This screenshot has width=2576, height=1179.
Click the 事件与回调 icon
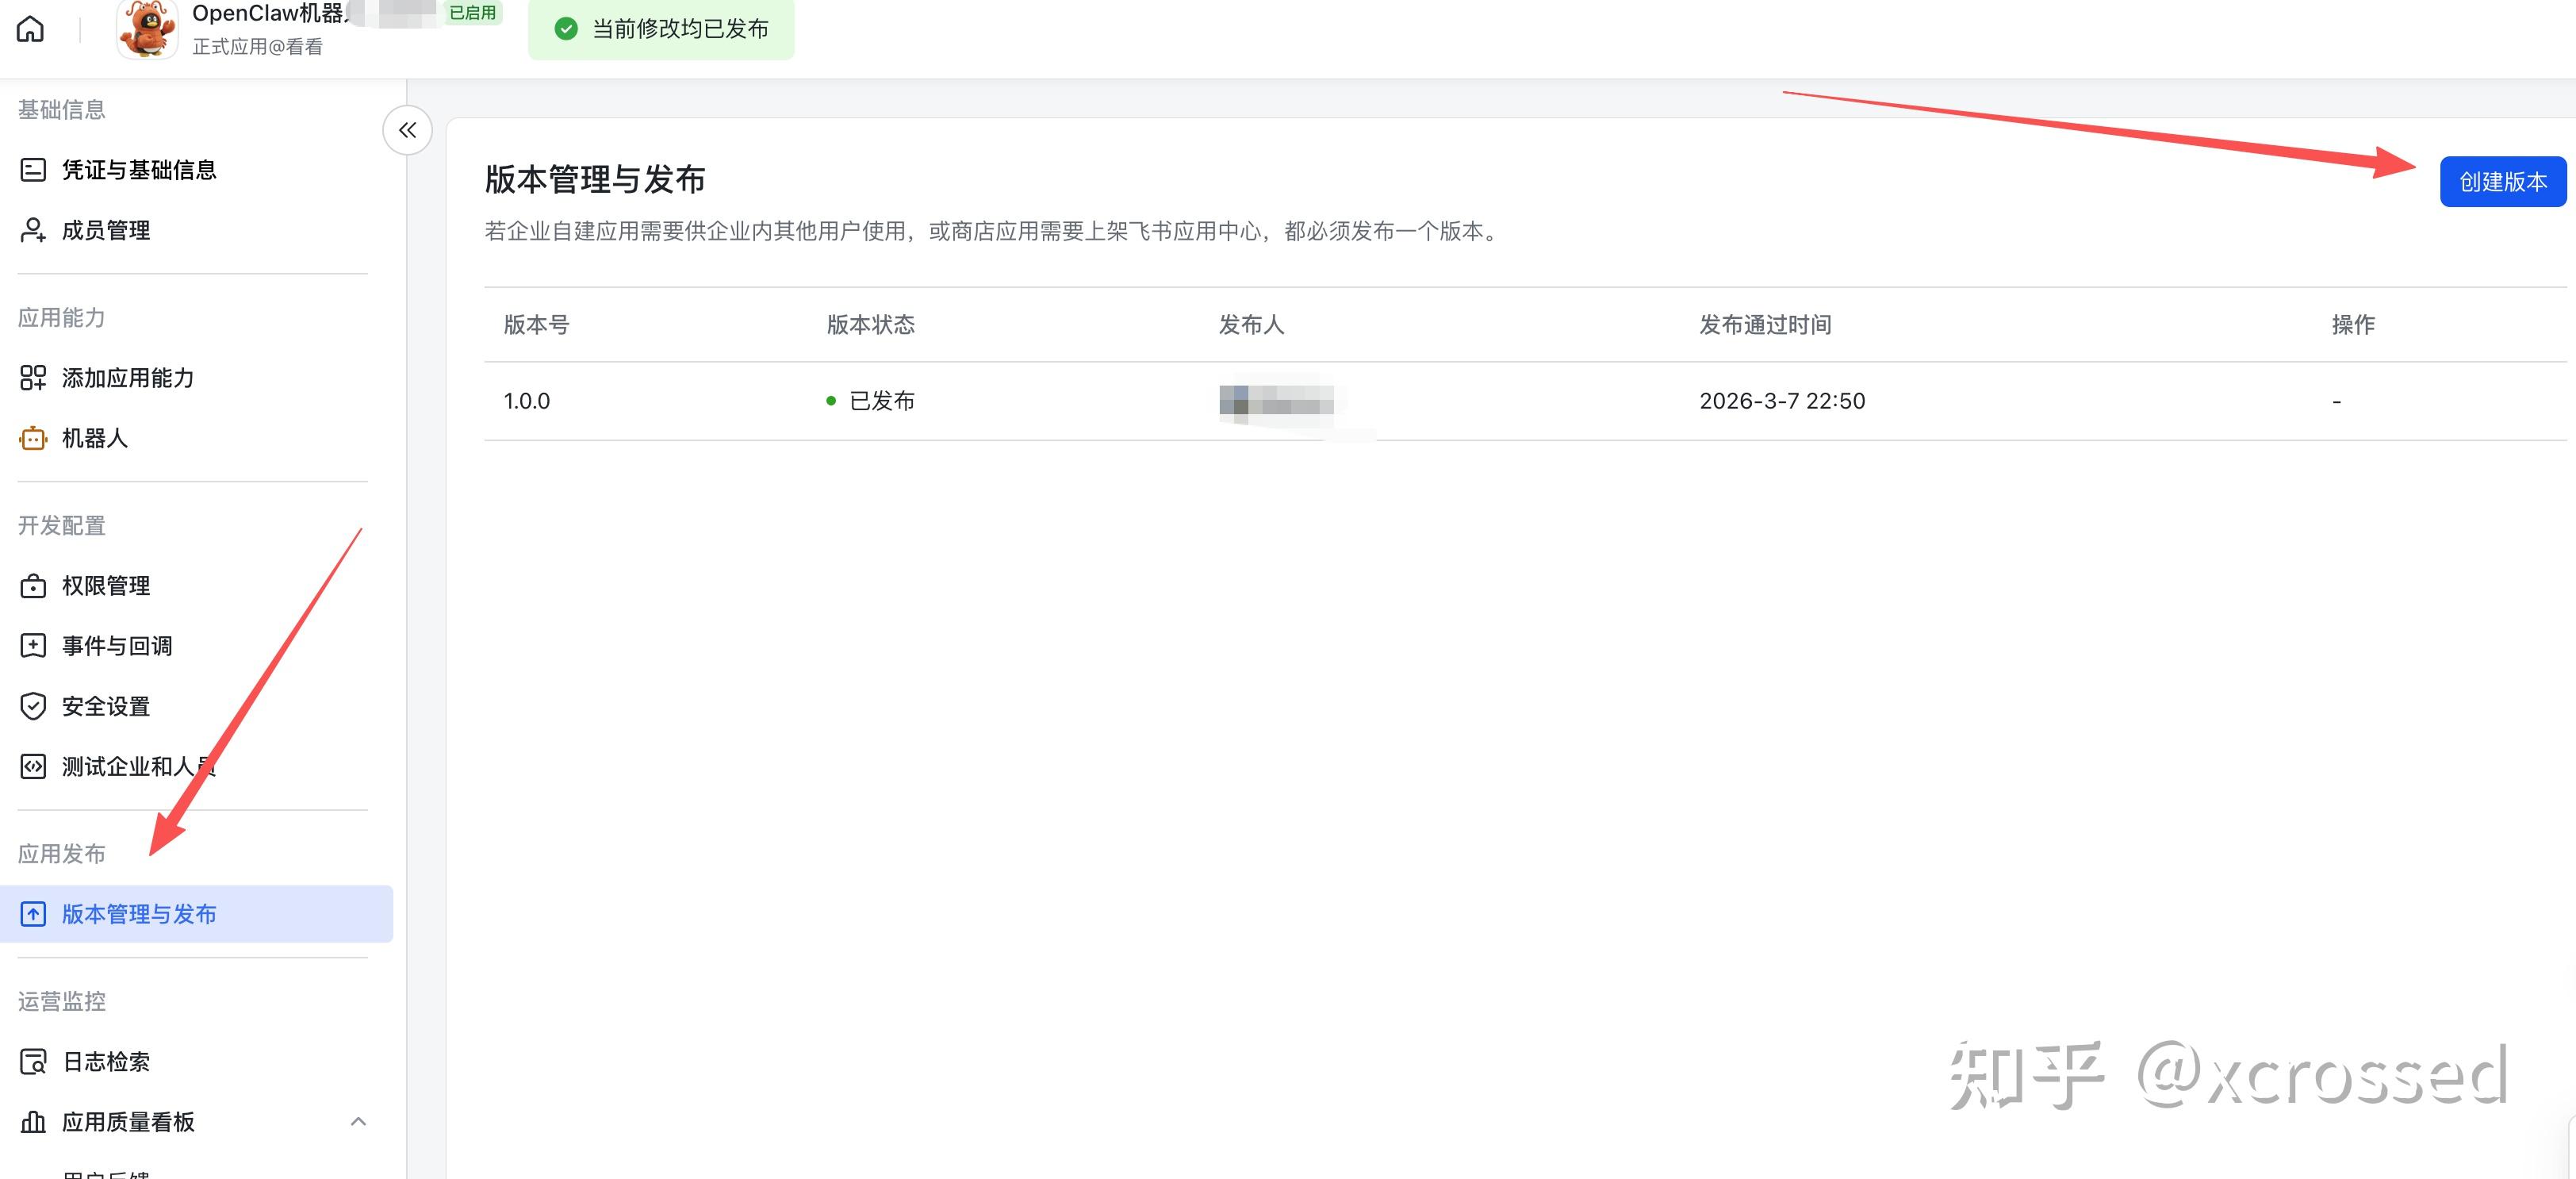(x=33, y=646)
